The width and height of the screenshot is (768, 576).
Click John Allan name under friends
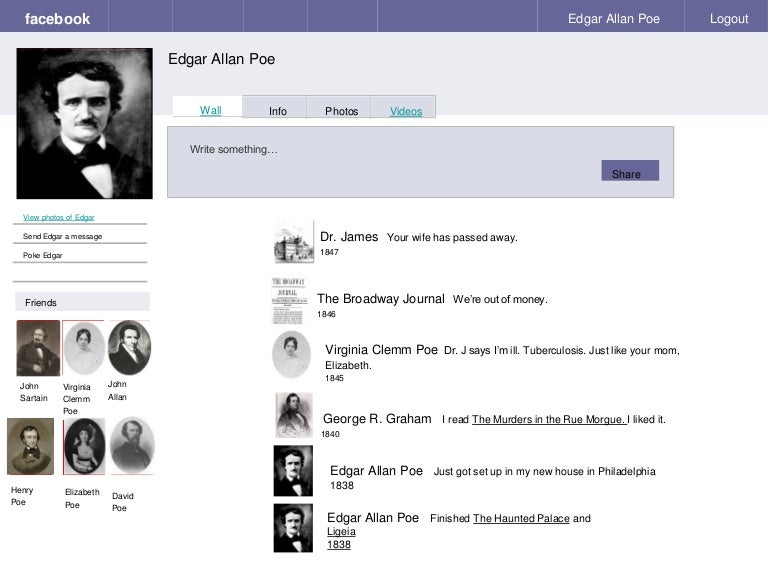tap(117, 390)
